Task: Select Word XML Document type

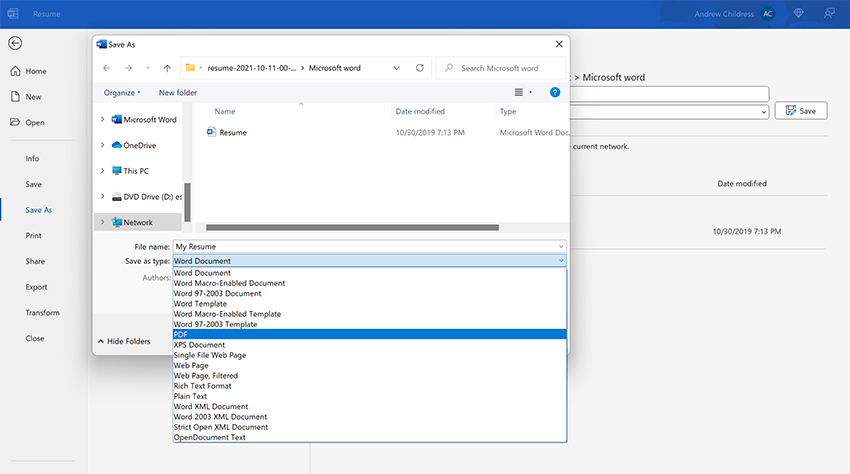Action: [370, 407]
